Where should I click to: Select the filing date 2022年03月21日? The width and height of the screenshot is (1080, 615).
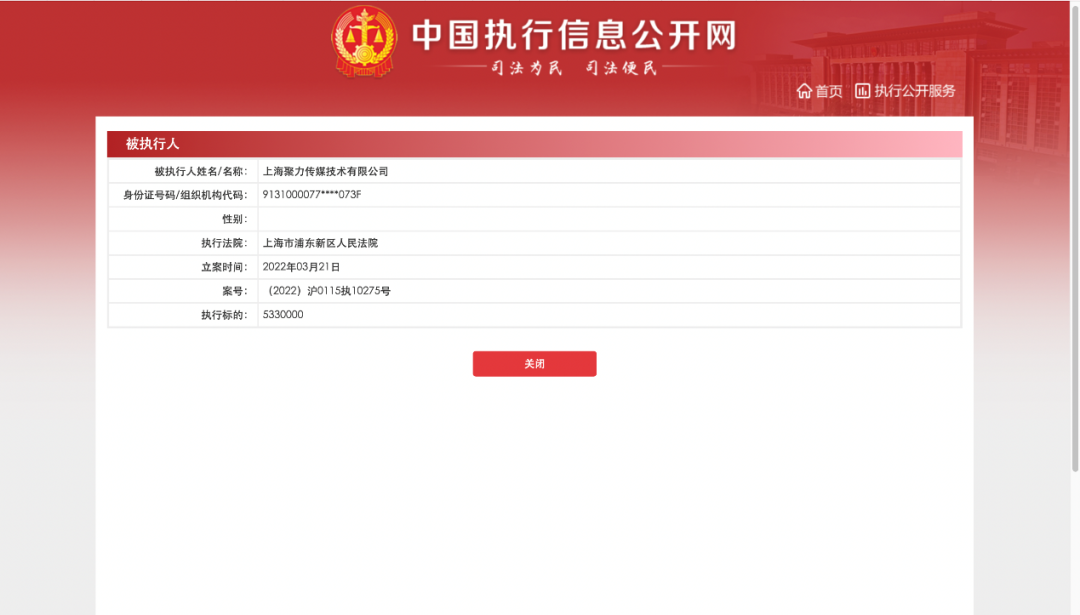(x=301, y=267)
